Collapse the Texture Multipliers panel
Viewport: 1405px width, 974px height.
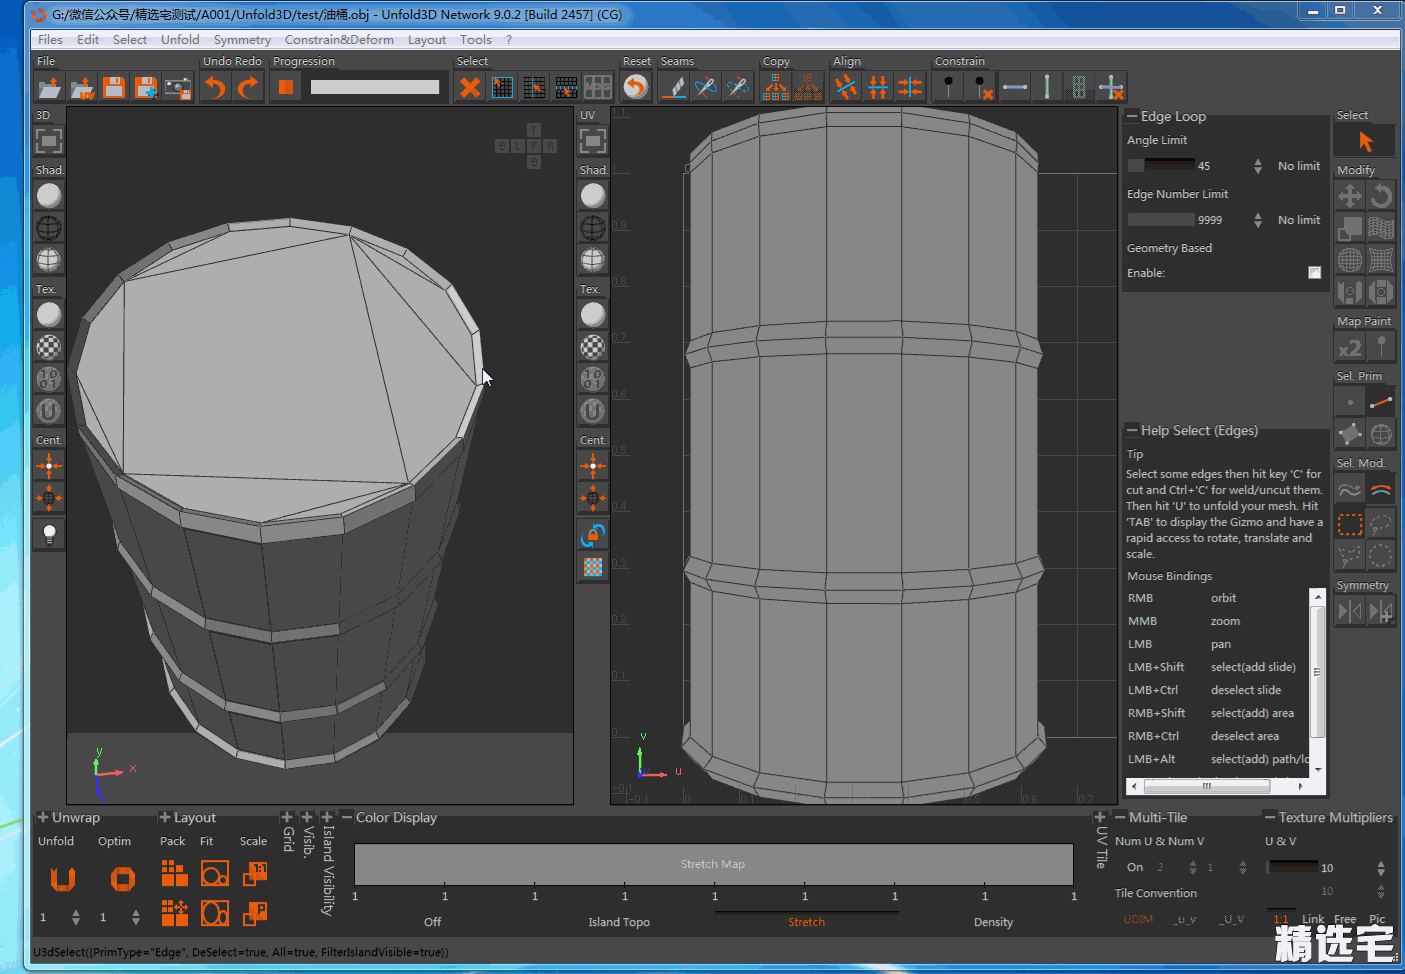pos(1270,817)
